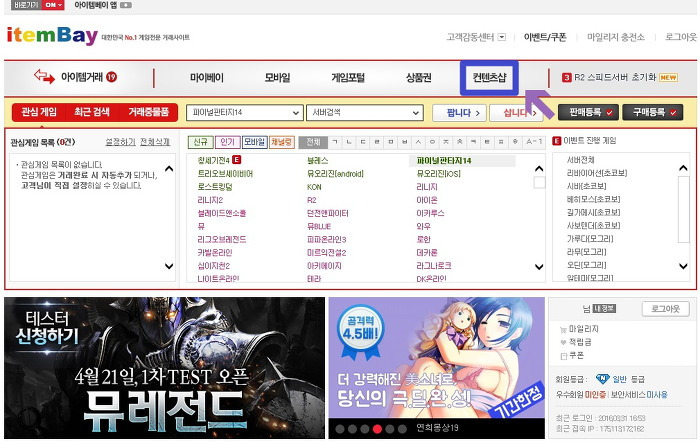Click 설정하기 in 관심게임 목록

point(121,142)
